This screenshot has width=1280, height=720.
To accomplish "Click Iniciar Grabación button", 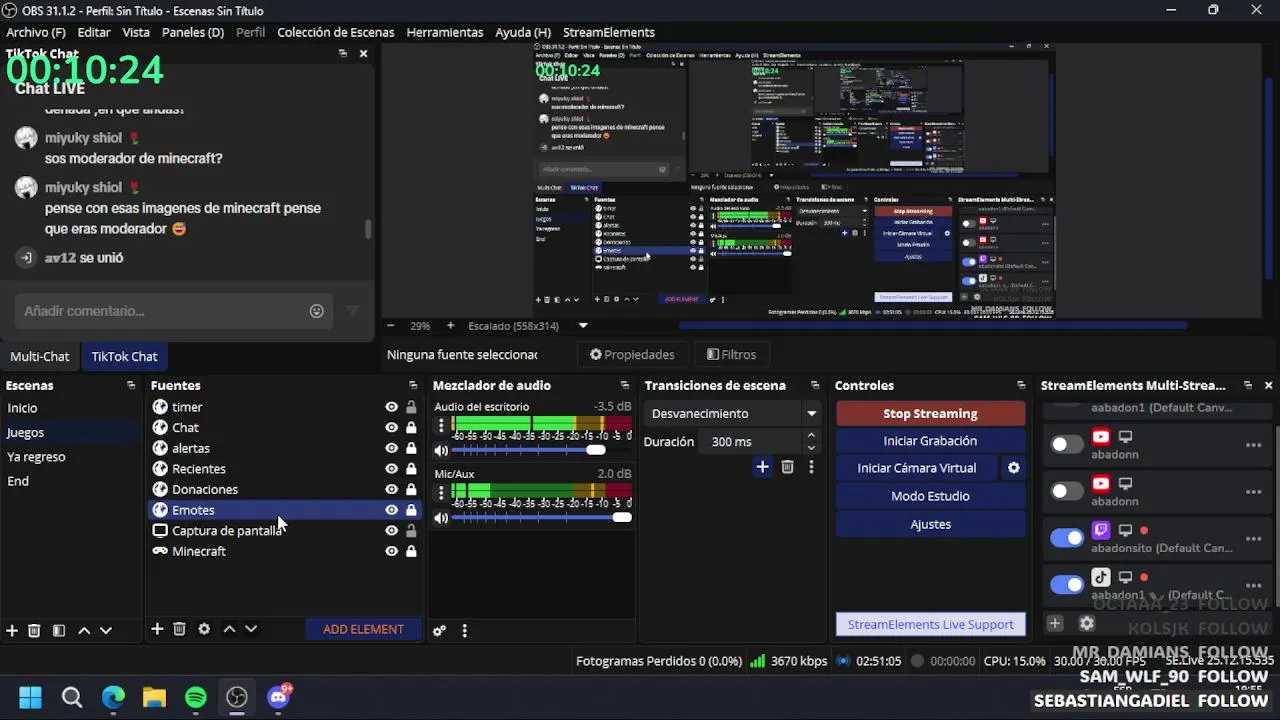I will tap(930, 441).
